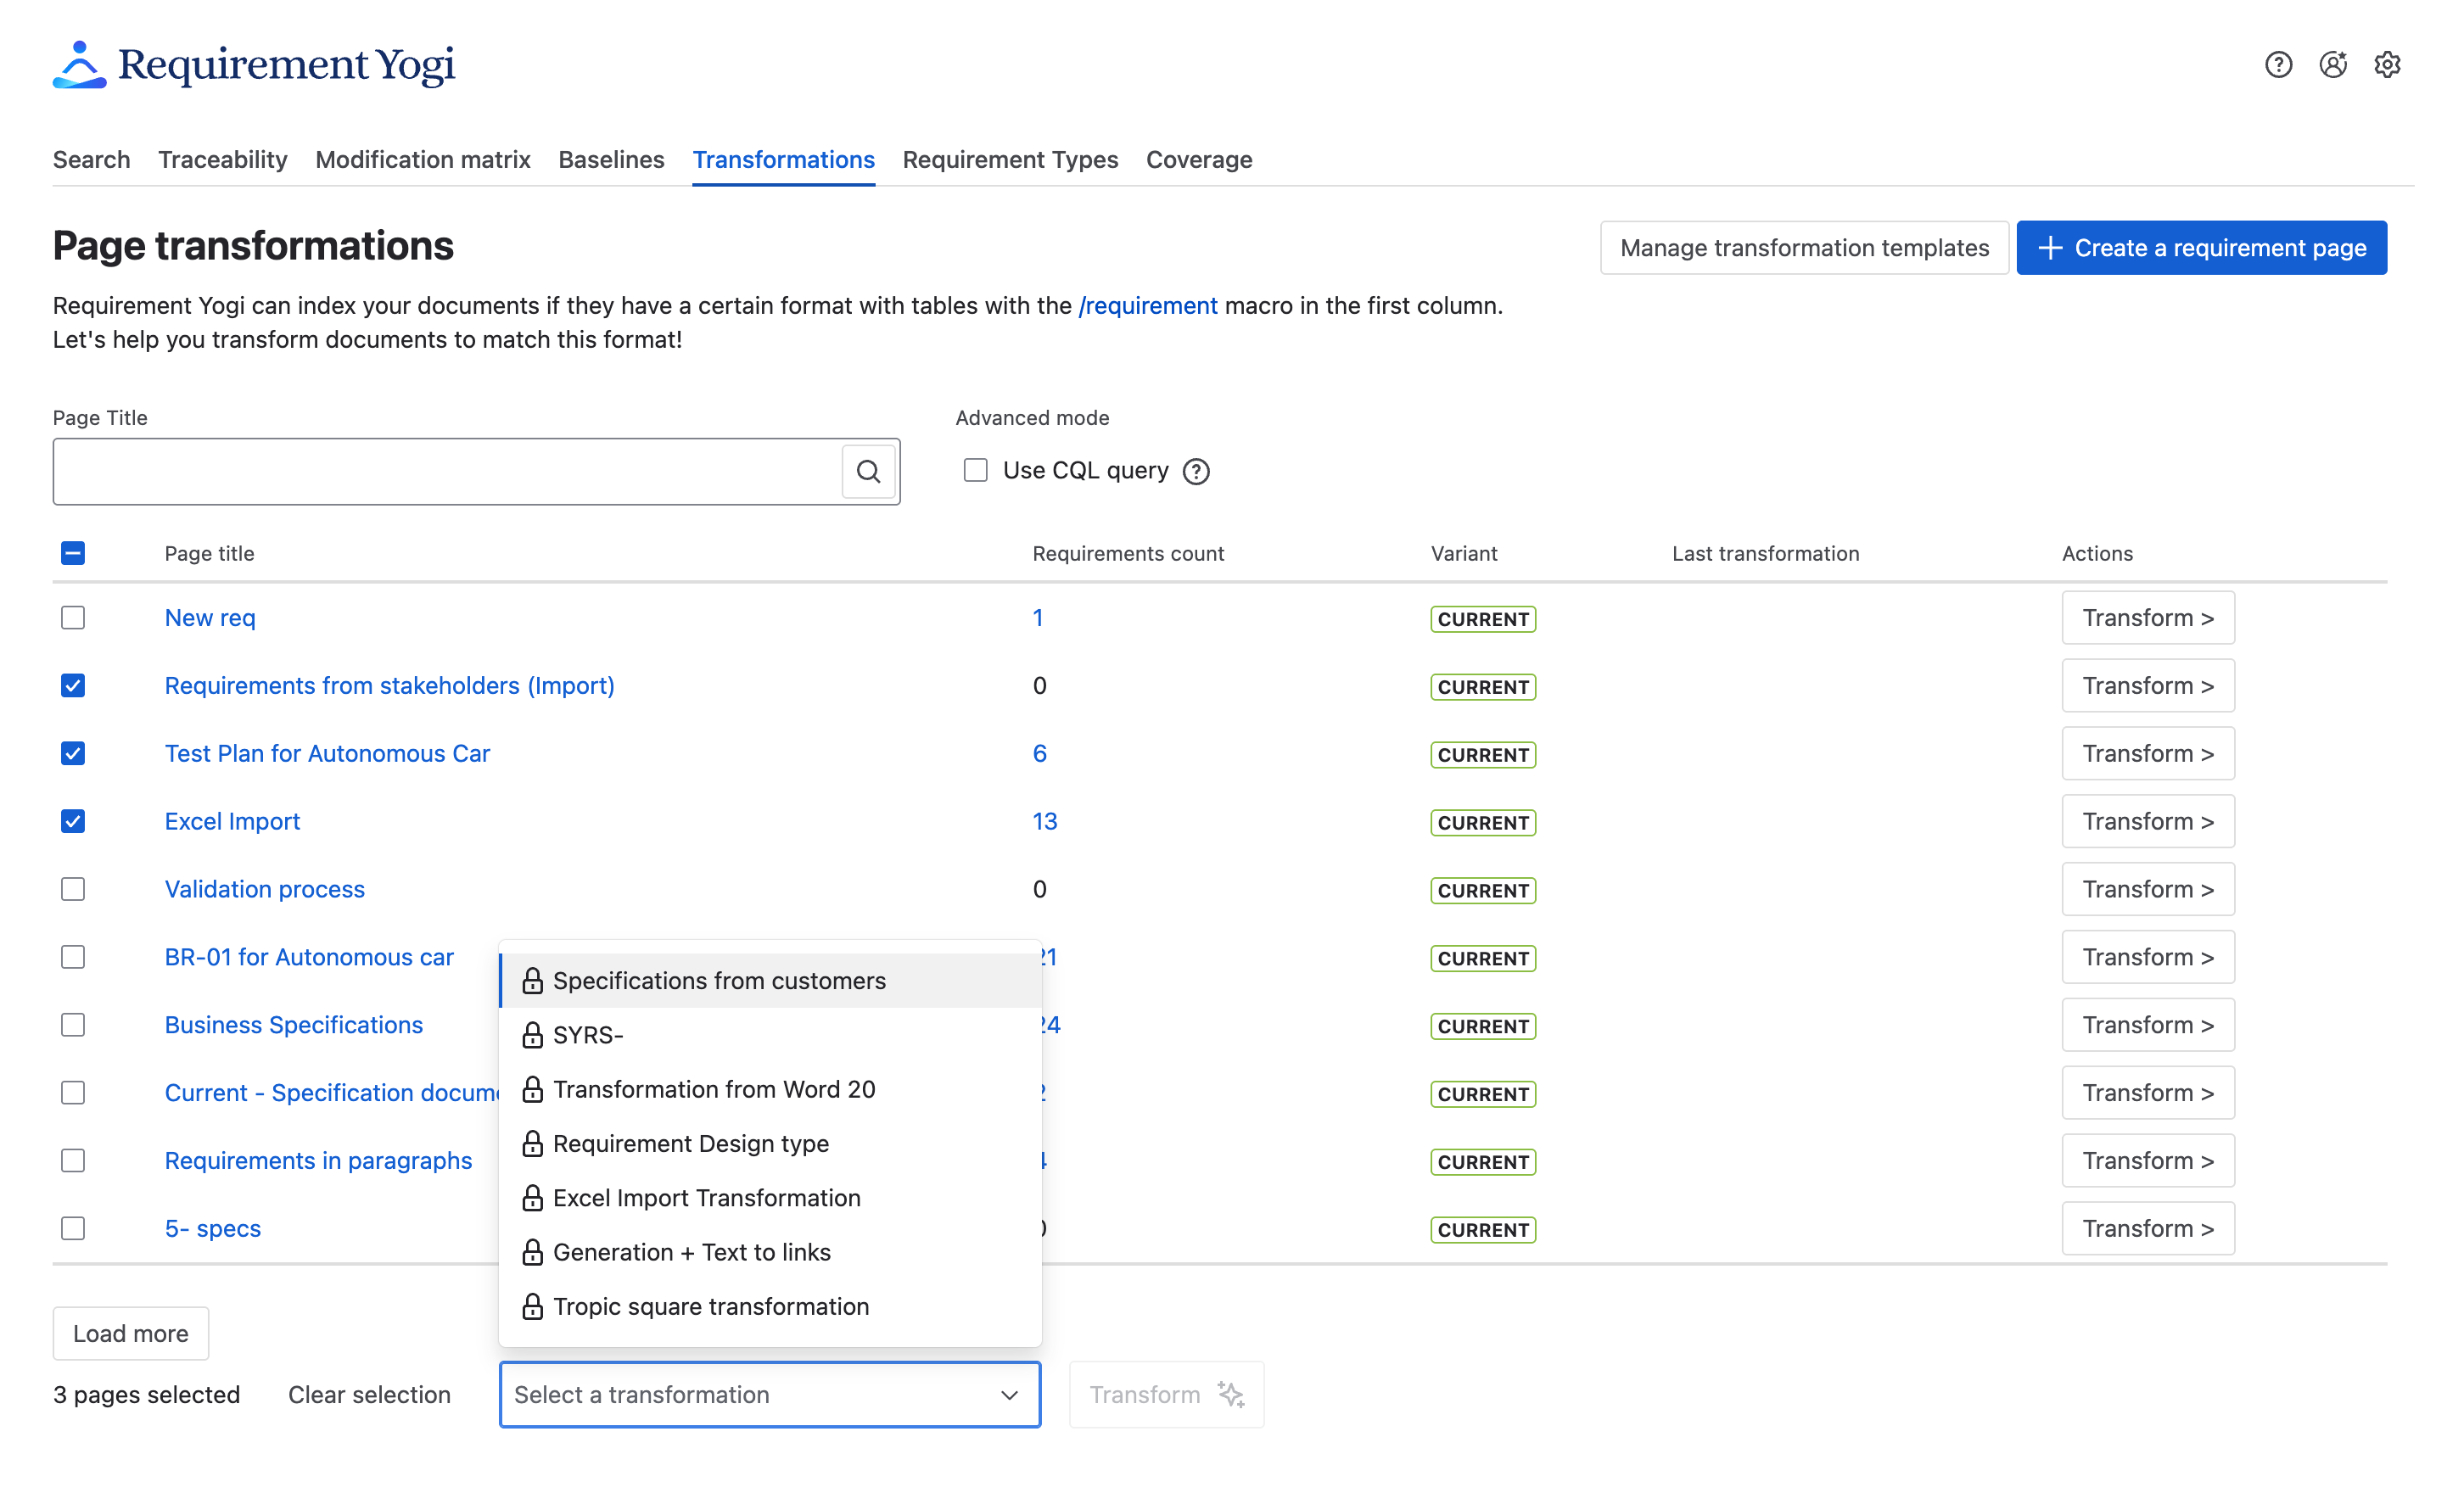The width and height of the screenshot is (2464, 1493).
Task: Click the Requirement Yogi logo icon
Action: click(x=79, y=65)
